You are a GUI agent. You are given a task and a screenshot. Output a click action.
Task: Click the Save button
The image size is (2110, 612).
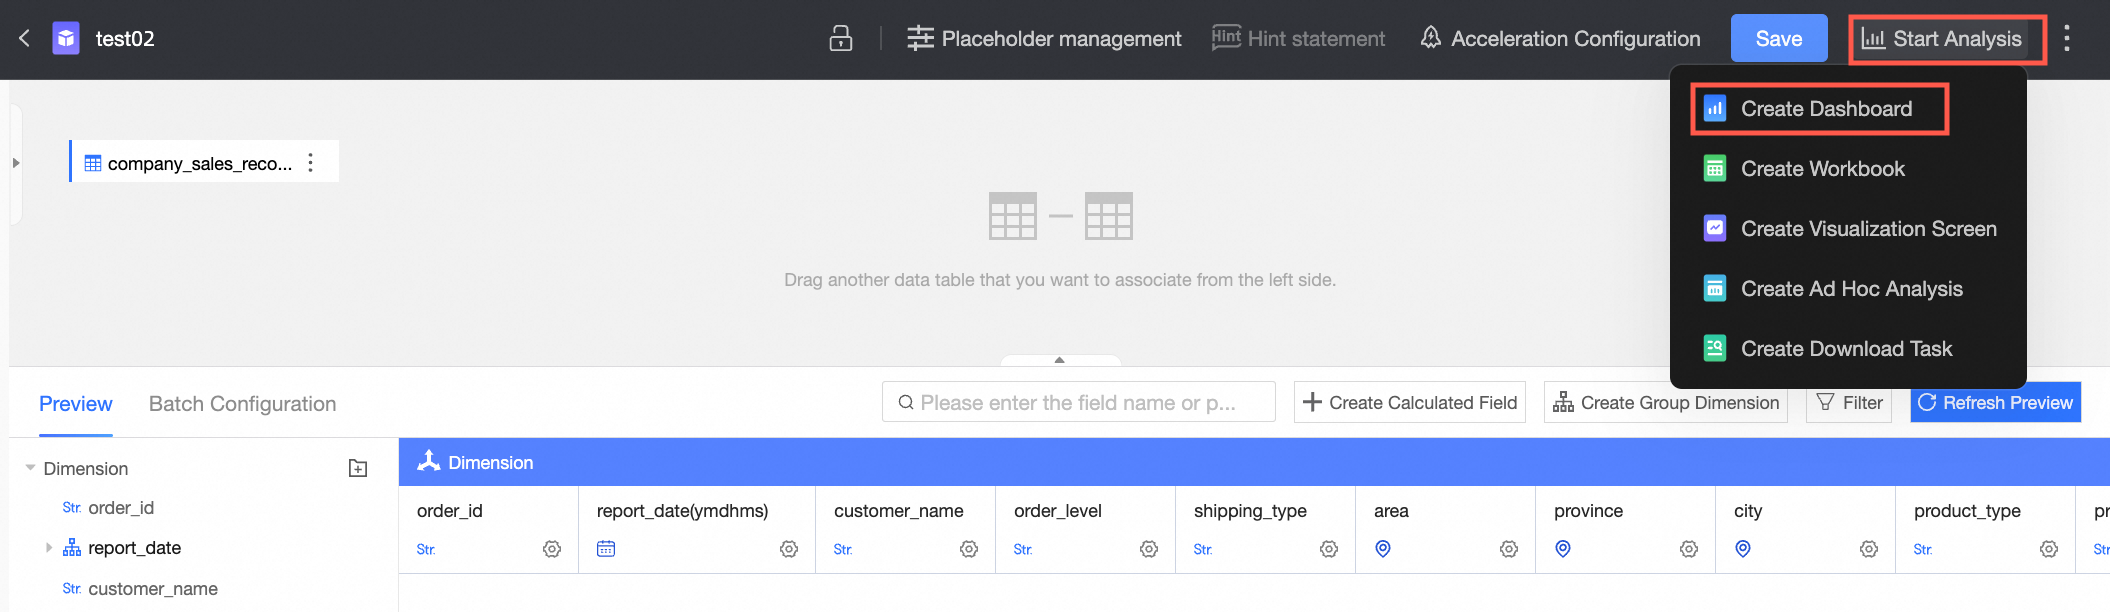click(x=1779, y=39)
